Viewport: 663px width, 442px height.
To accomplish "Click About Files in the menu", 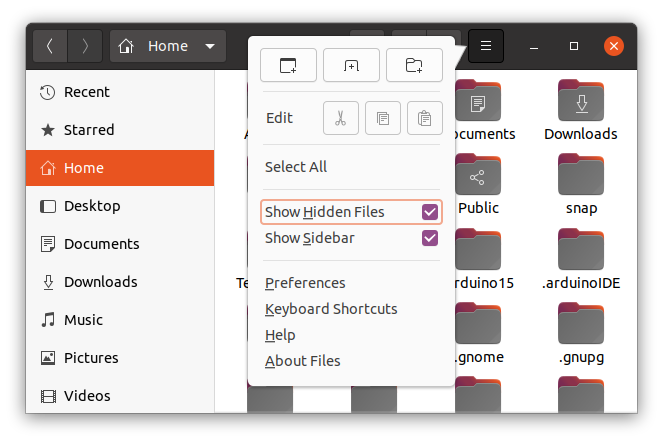I will pos(302,361).
